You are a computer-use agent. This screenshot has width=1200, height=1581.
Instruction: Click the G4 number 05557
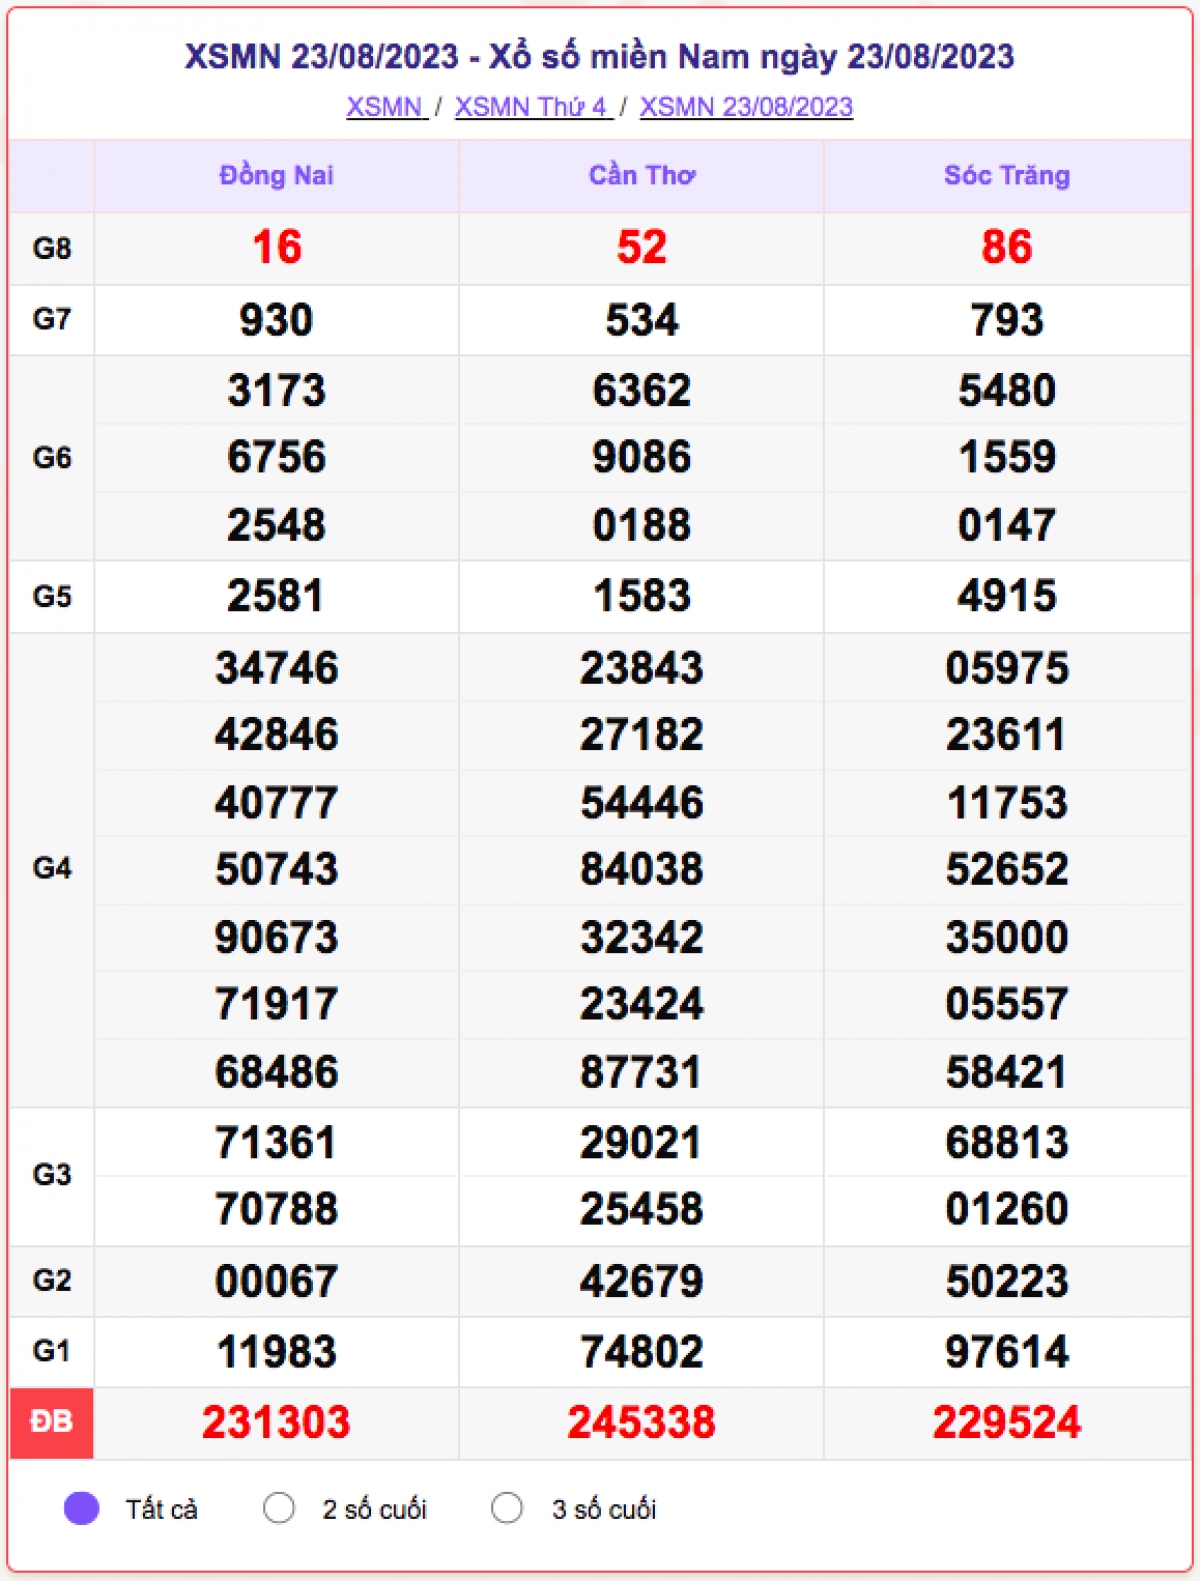tap(1007, 1004)
